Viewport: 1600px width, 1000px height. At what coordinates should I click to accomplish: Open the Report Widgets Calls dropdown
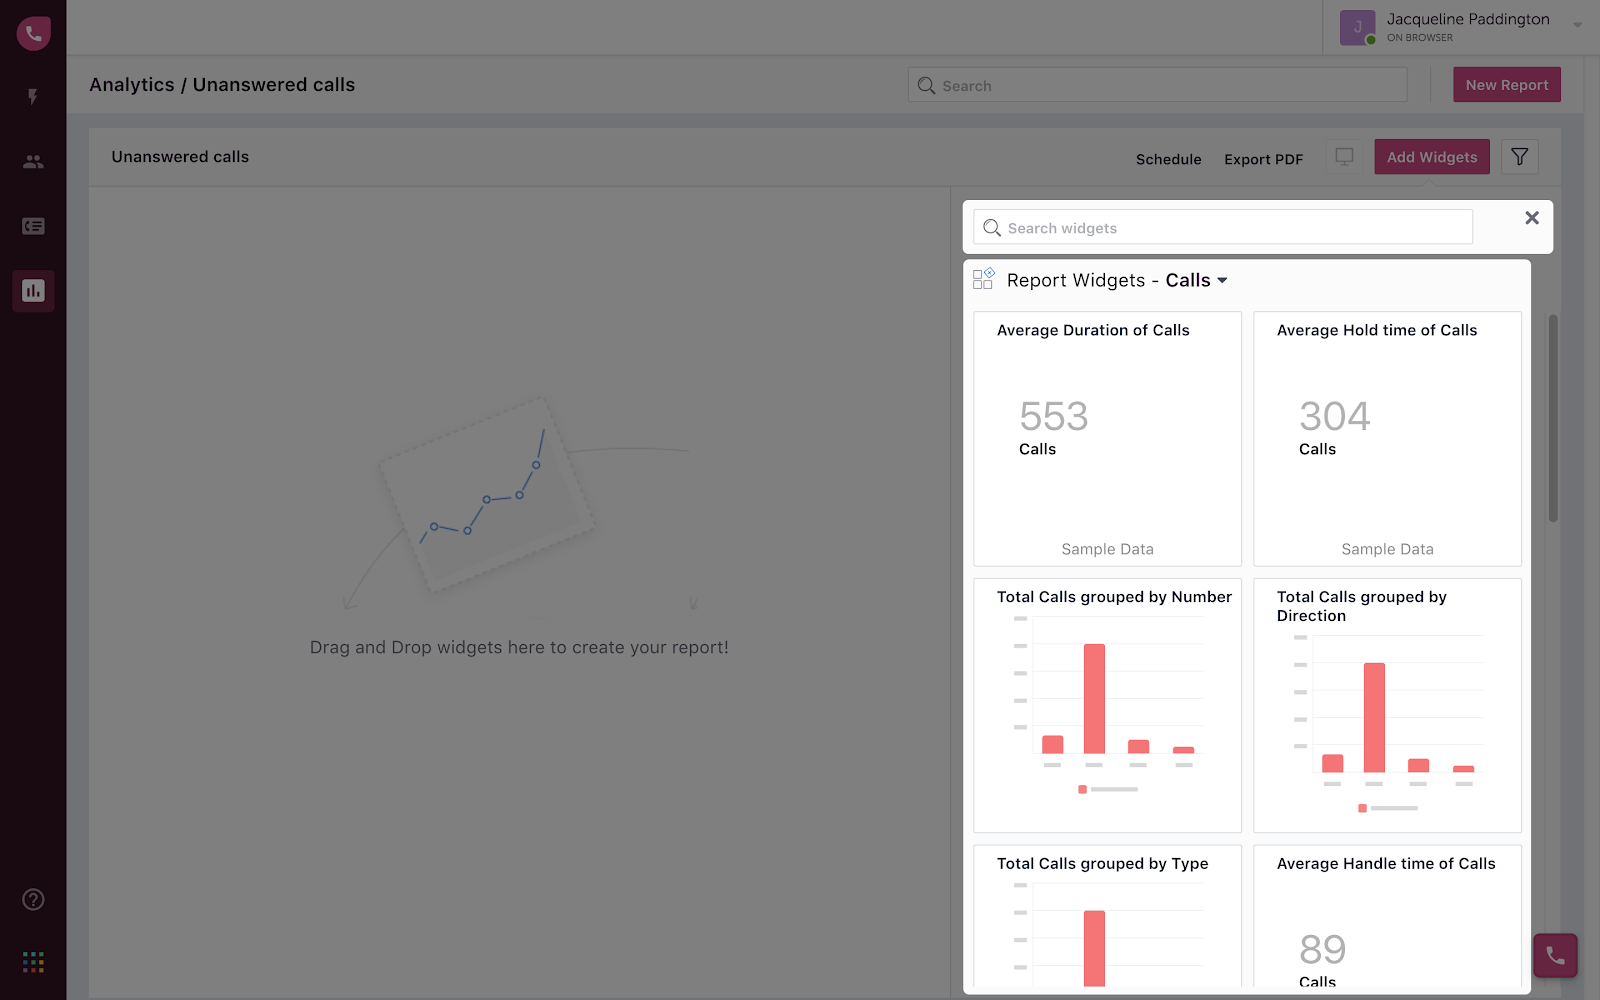tap(1197, 281)
